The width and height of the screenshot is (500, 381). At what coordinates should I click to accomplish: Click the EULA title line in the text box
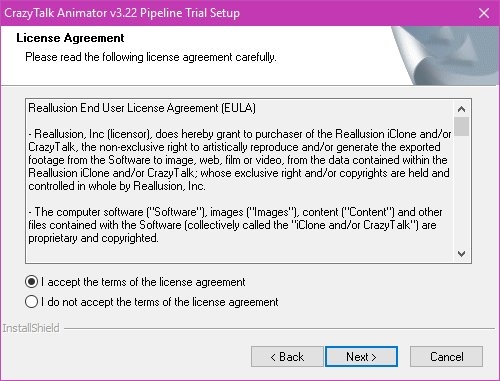point(142,108)
